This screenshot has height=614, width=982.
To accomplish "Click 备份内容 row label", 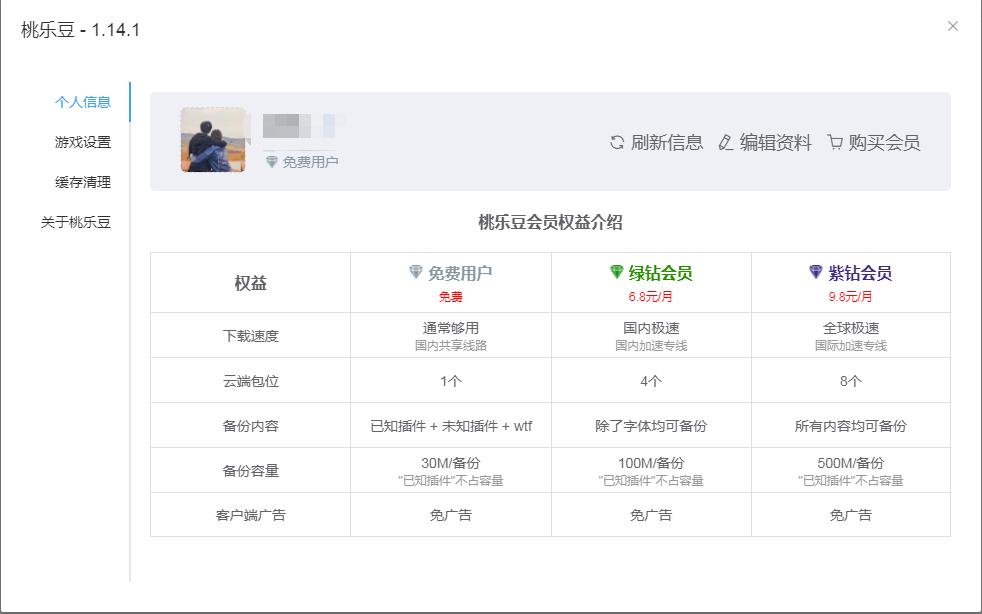I will point(251,426).
